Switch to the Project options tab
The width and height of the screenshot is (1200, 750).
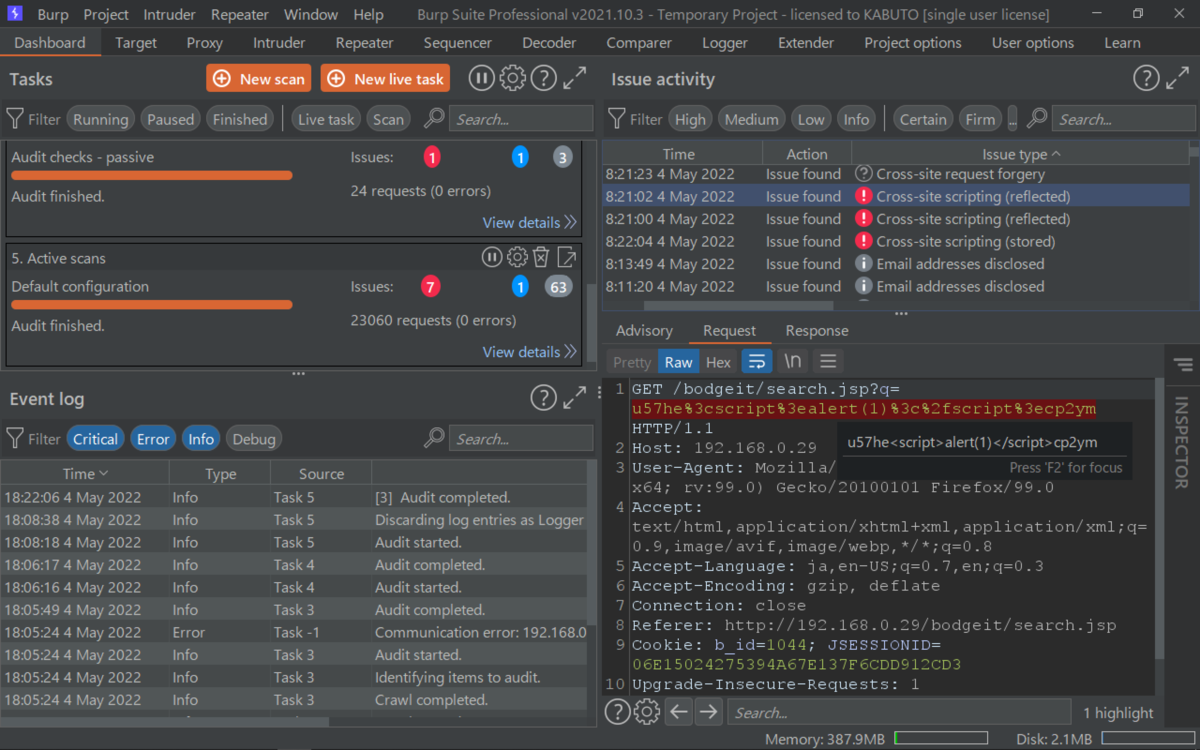[x=913, y=43]
